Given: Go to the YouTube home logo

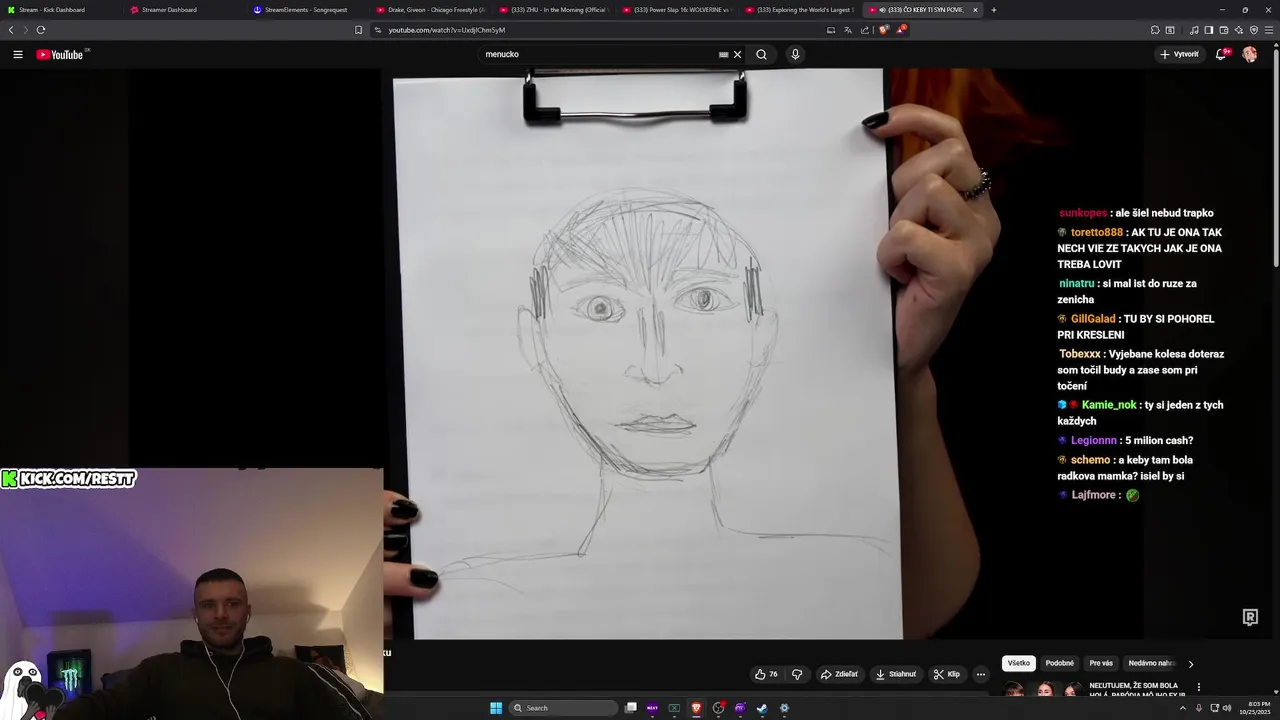Looking at the screenshot, I should point(62,54).
